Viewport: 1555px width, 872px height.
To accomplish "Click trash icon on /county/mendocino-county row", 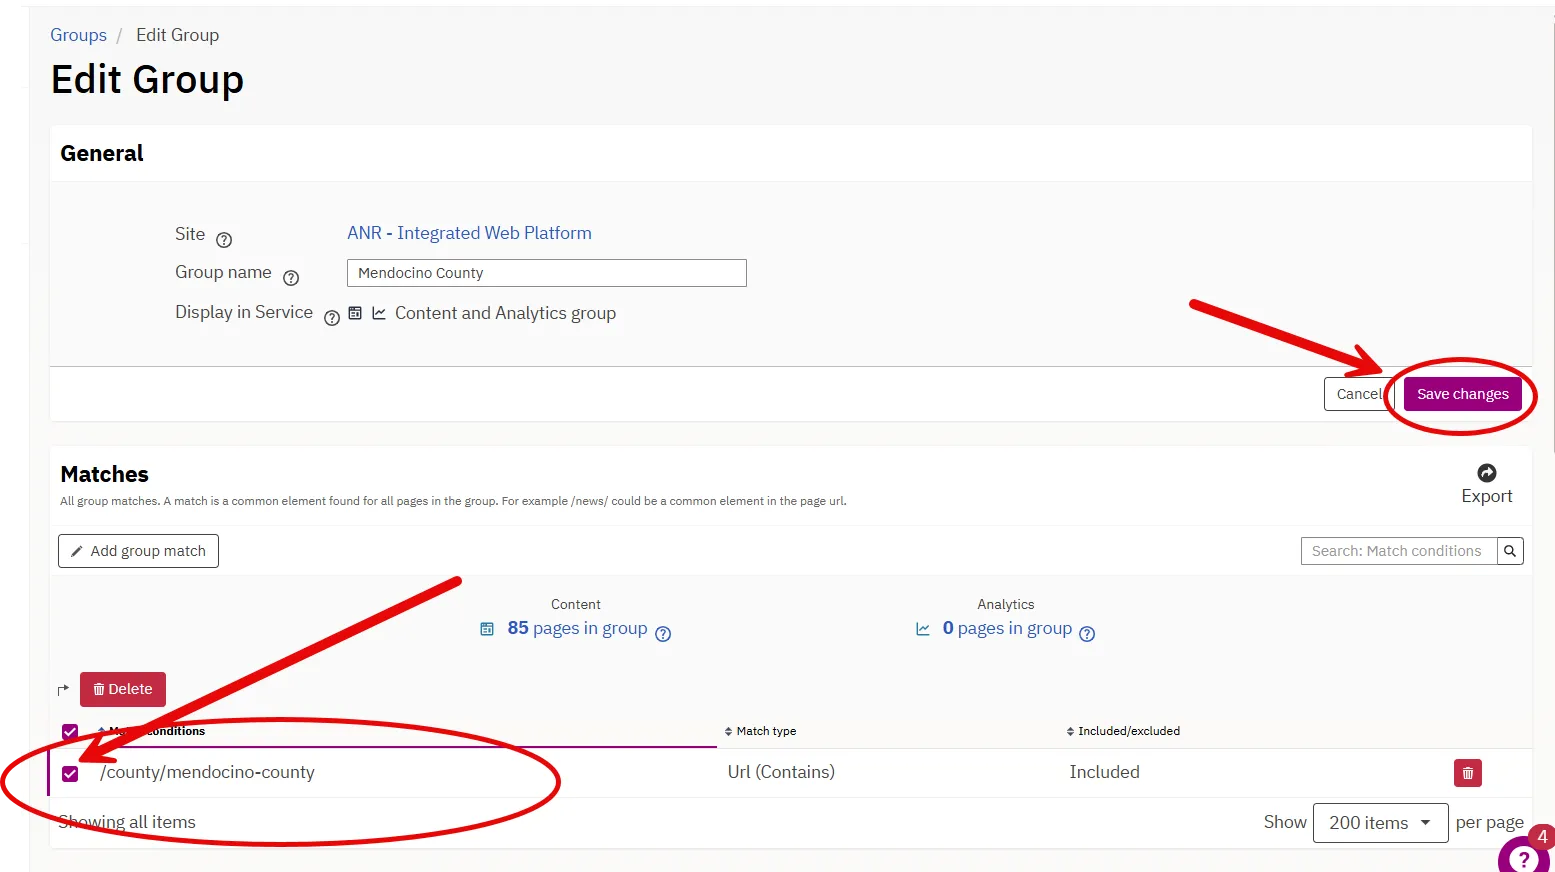I will (1467, 772).
